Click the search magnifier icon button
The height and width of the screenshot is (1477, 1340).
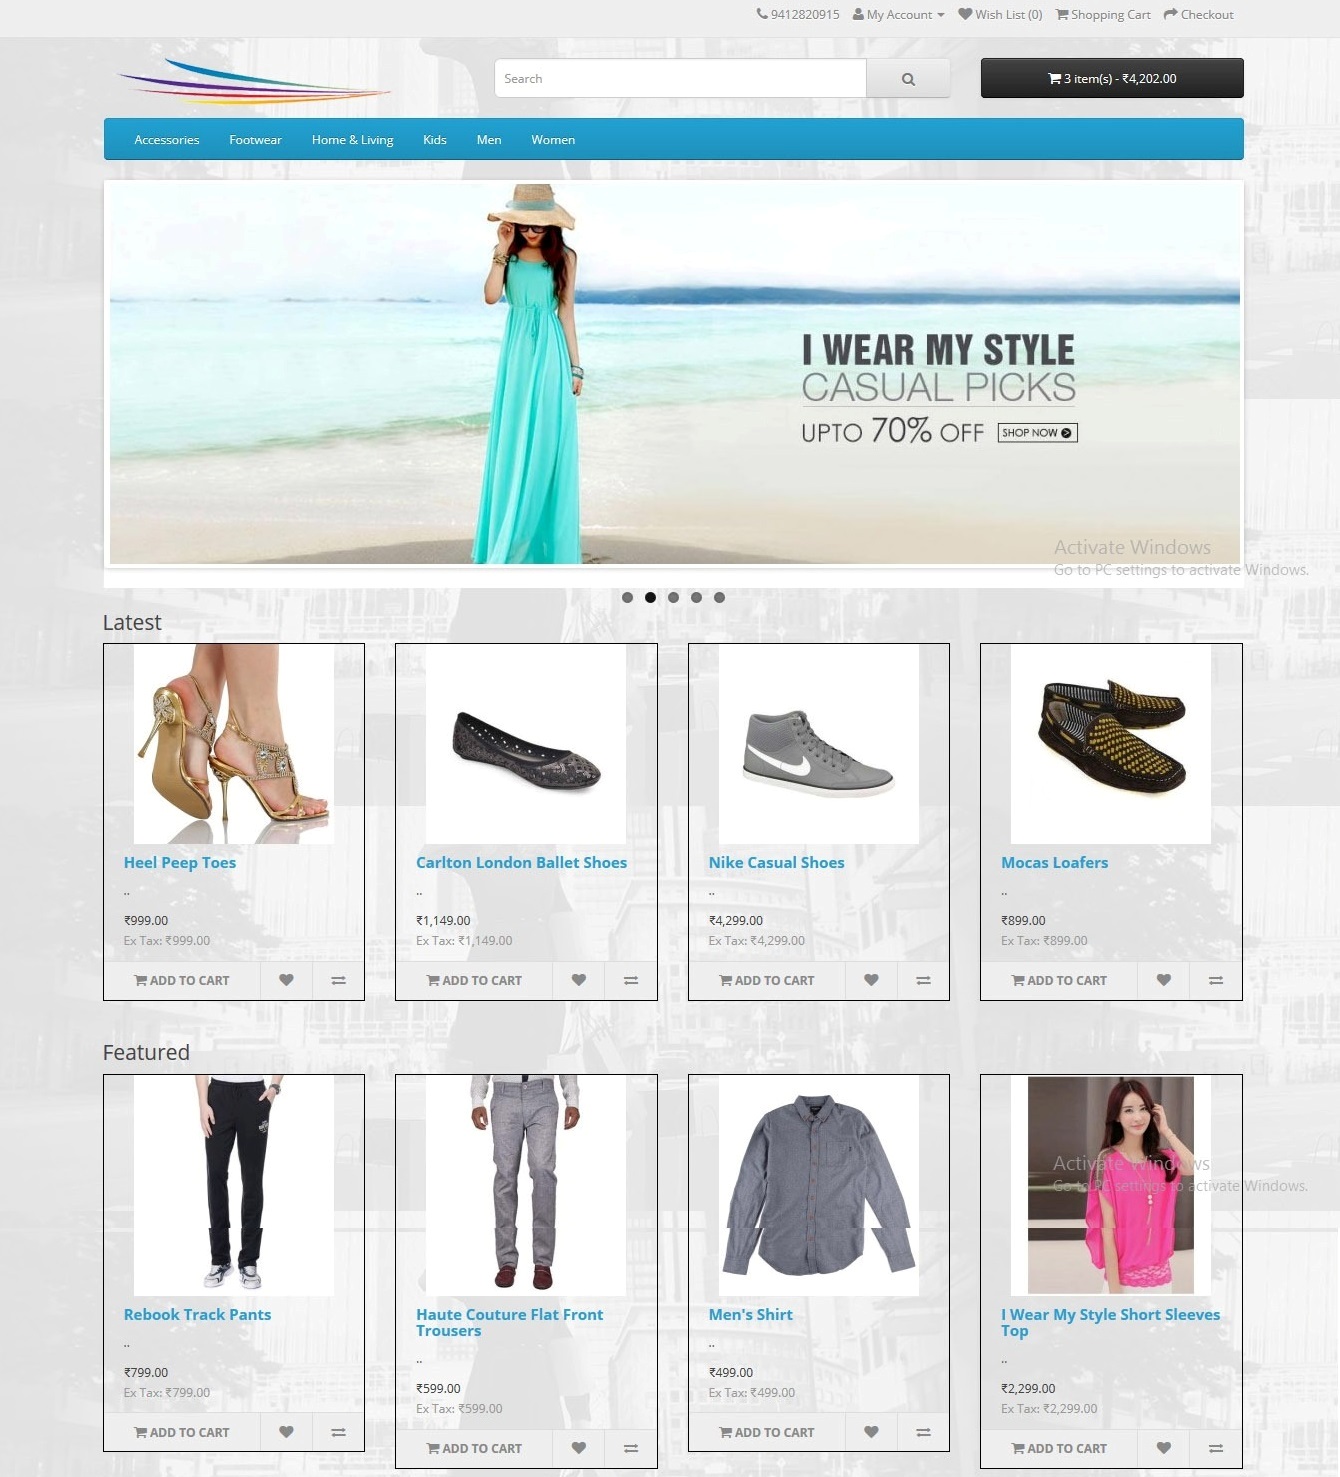[908, 79]
